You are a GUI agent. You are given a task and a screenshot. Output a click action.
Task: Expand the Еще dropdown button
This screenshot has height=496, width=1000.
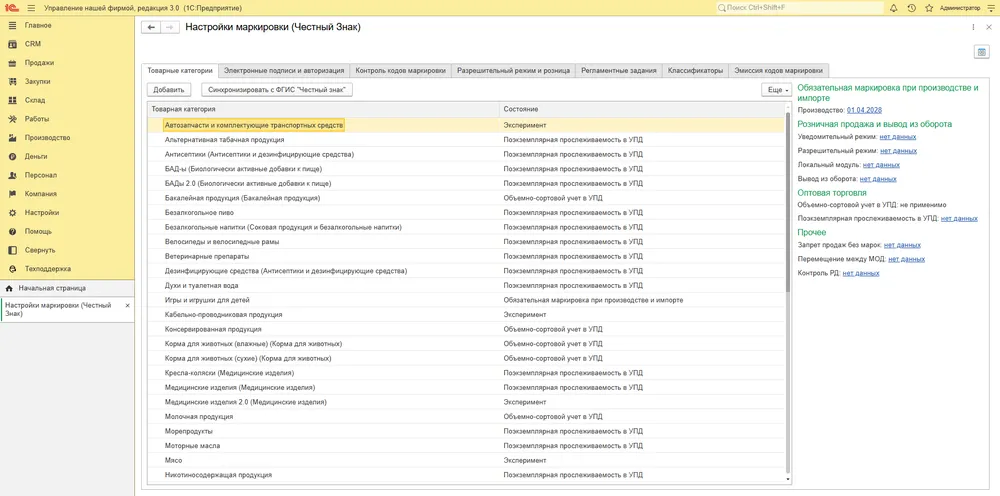coord(777,90)
